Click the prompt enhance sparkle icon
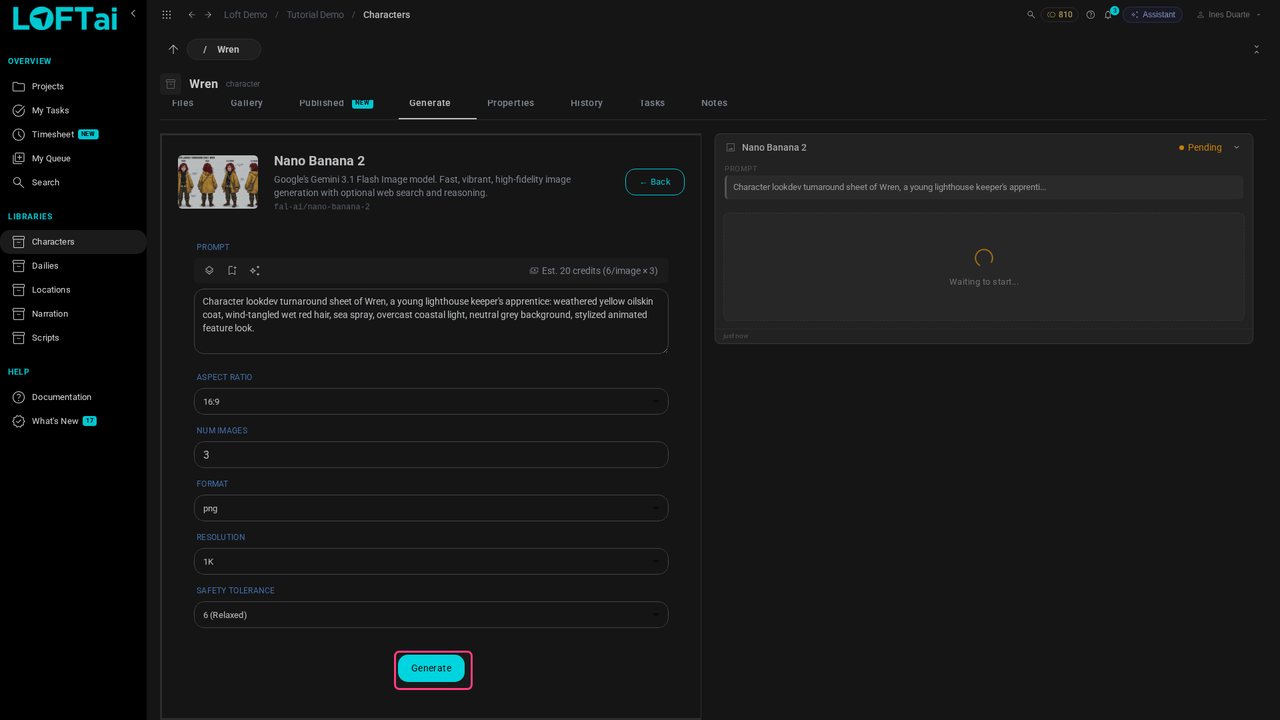The width and height of the screenshot is (1280, 720). 255,270
